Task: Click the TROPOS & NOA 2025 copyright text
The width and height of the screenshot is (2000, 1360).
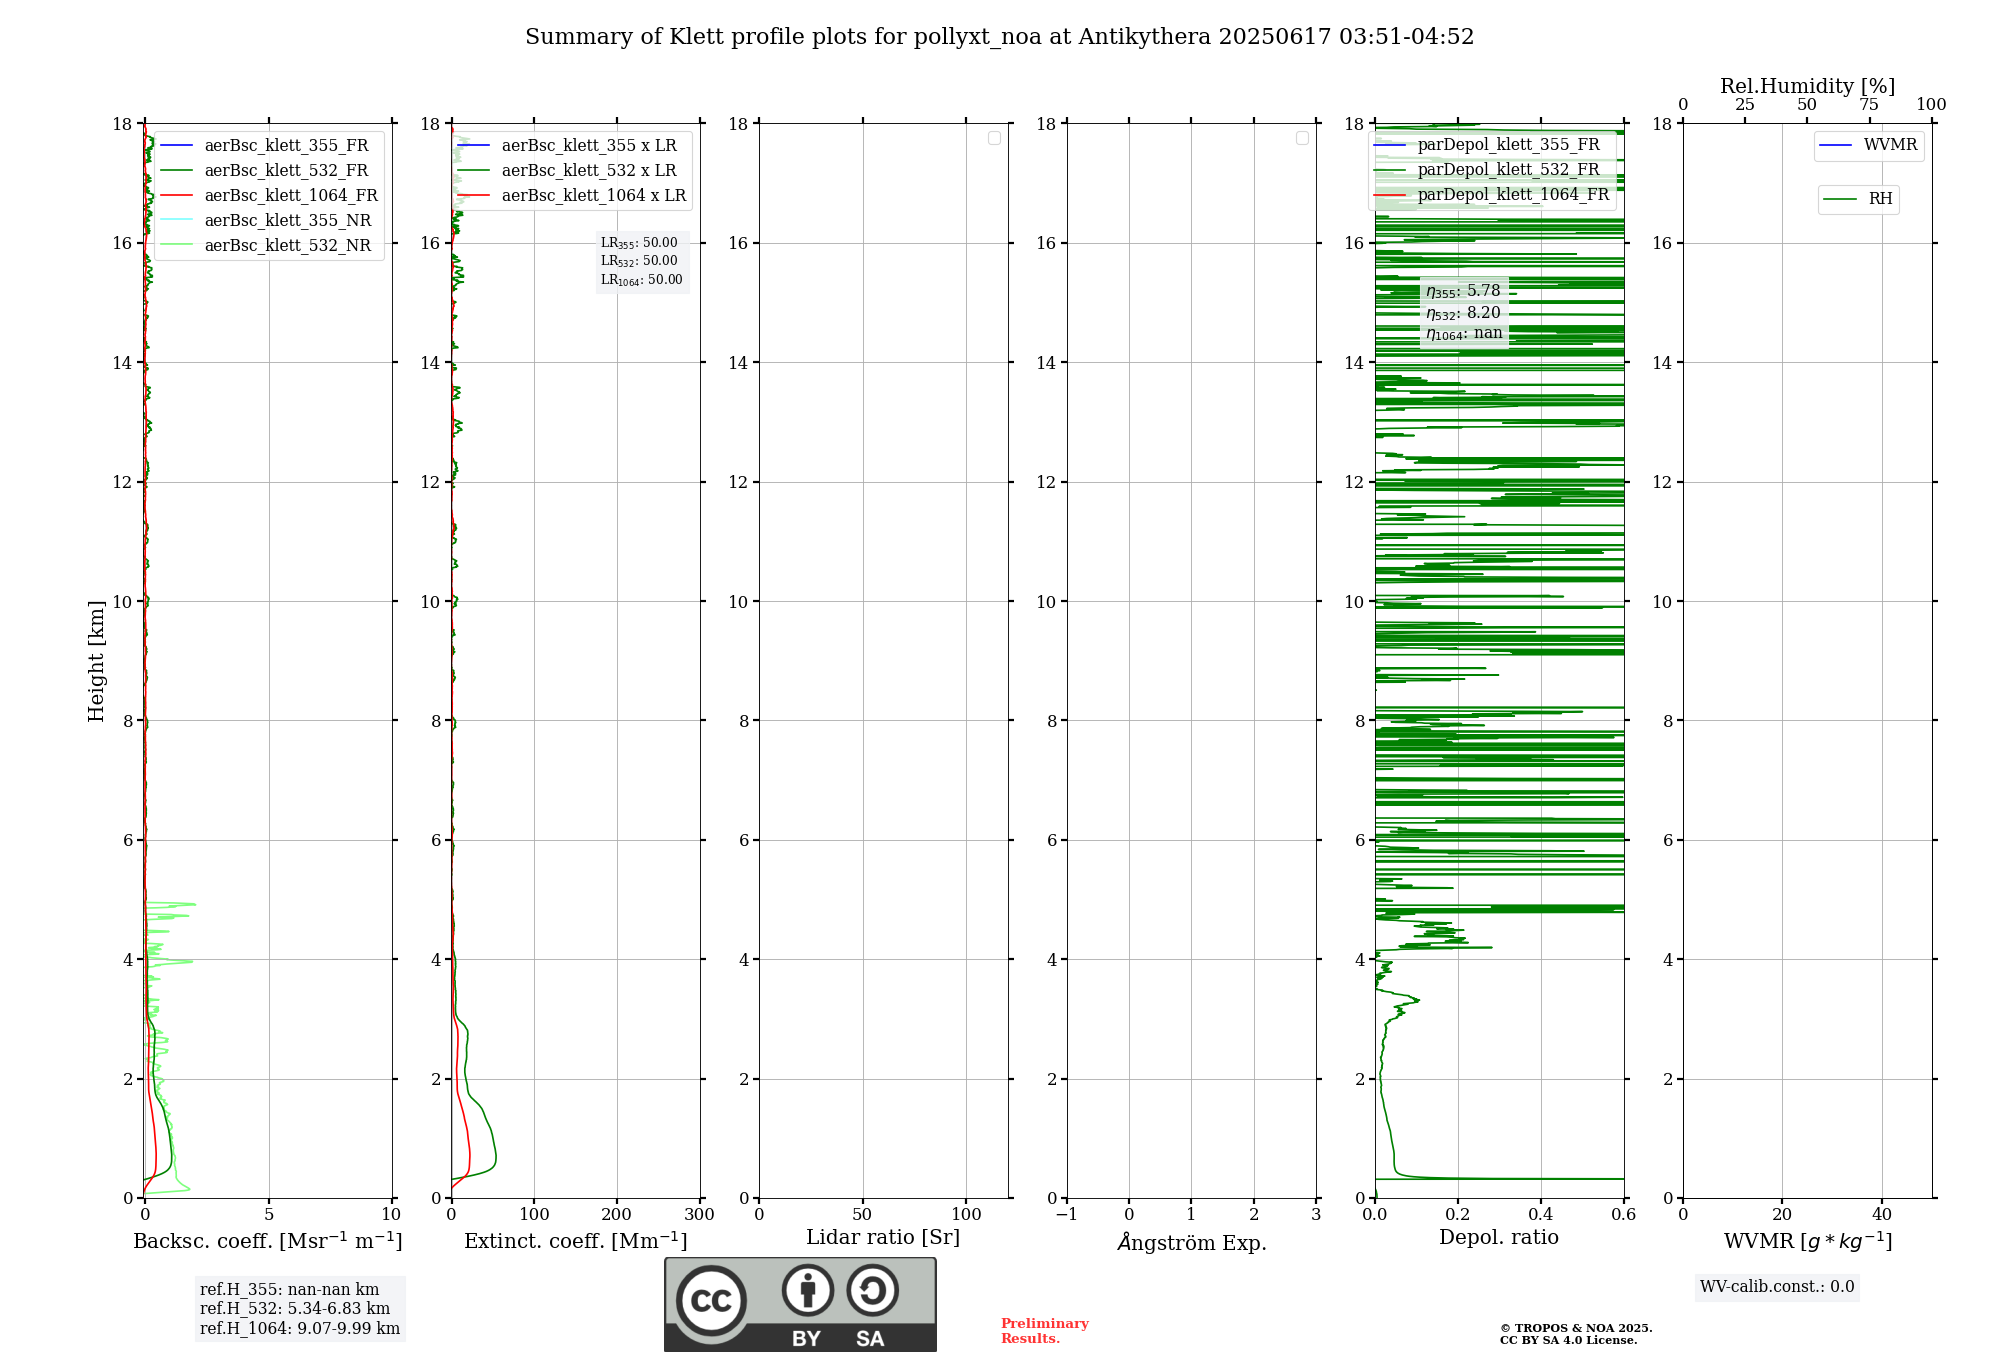Action: [x=1576, y=1328]
